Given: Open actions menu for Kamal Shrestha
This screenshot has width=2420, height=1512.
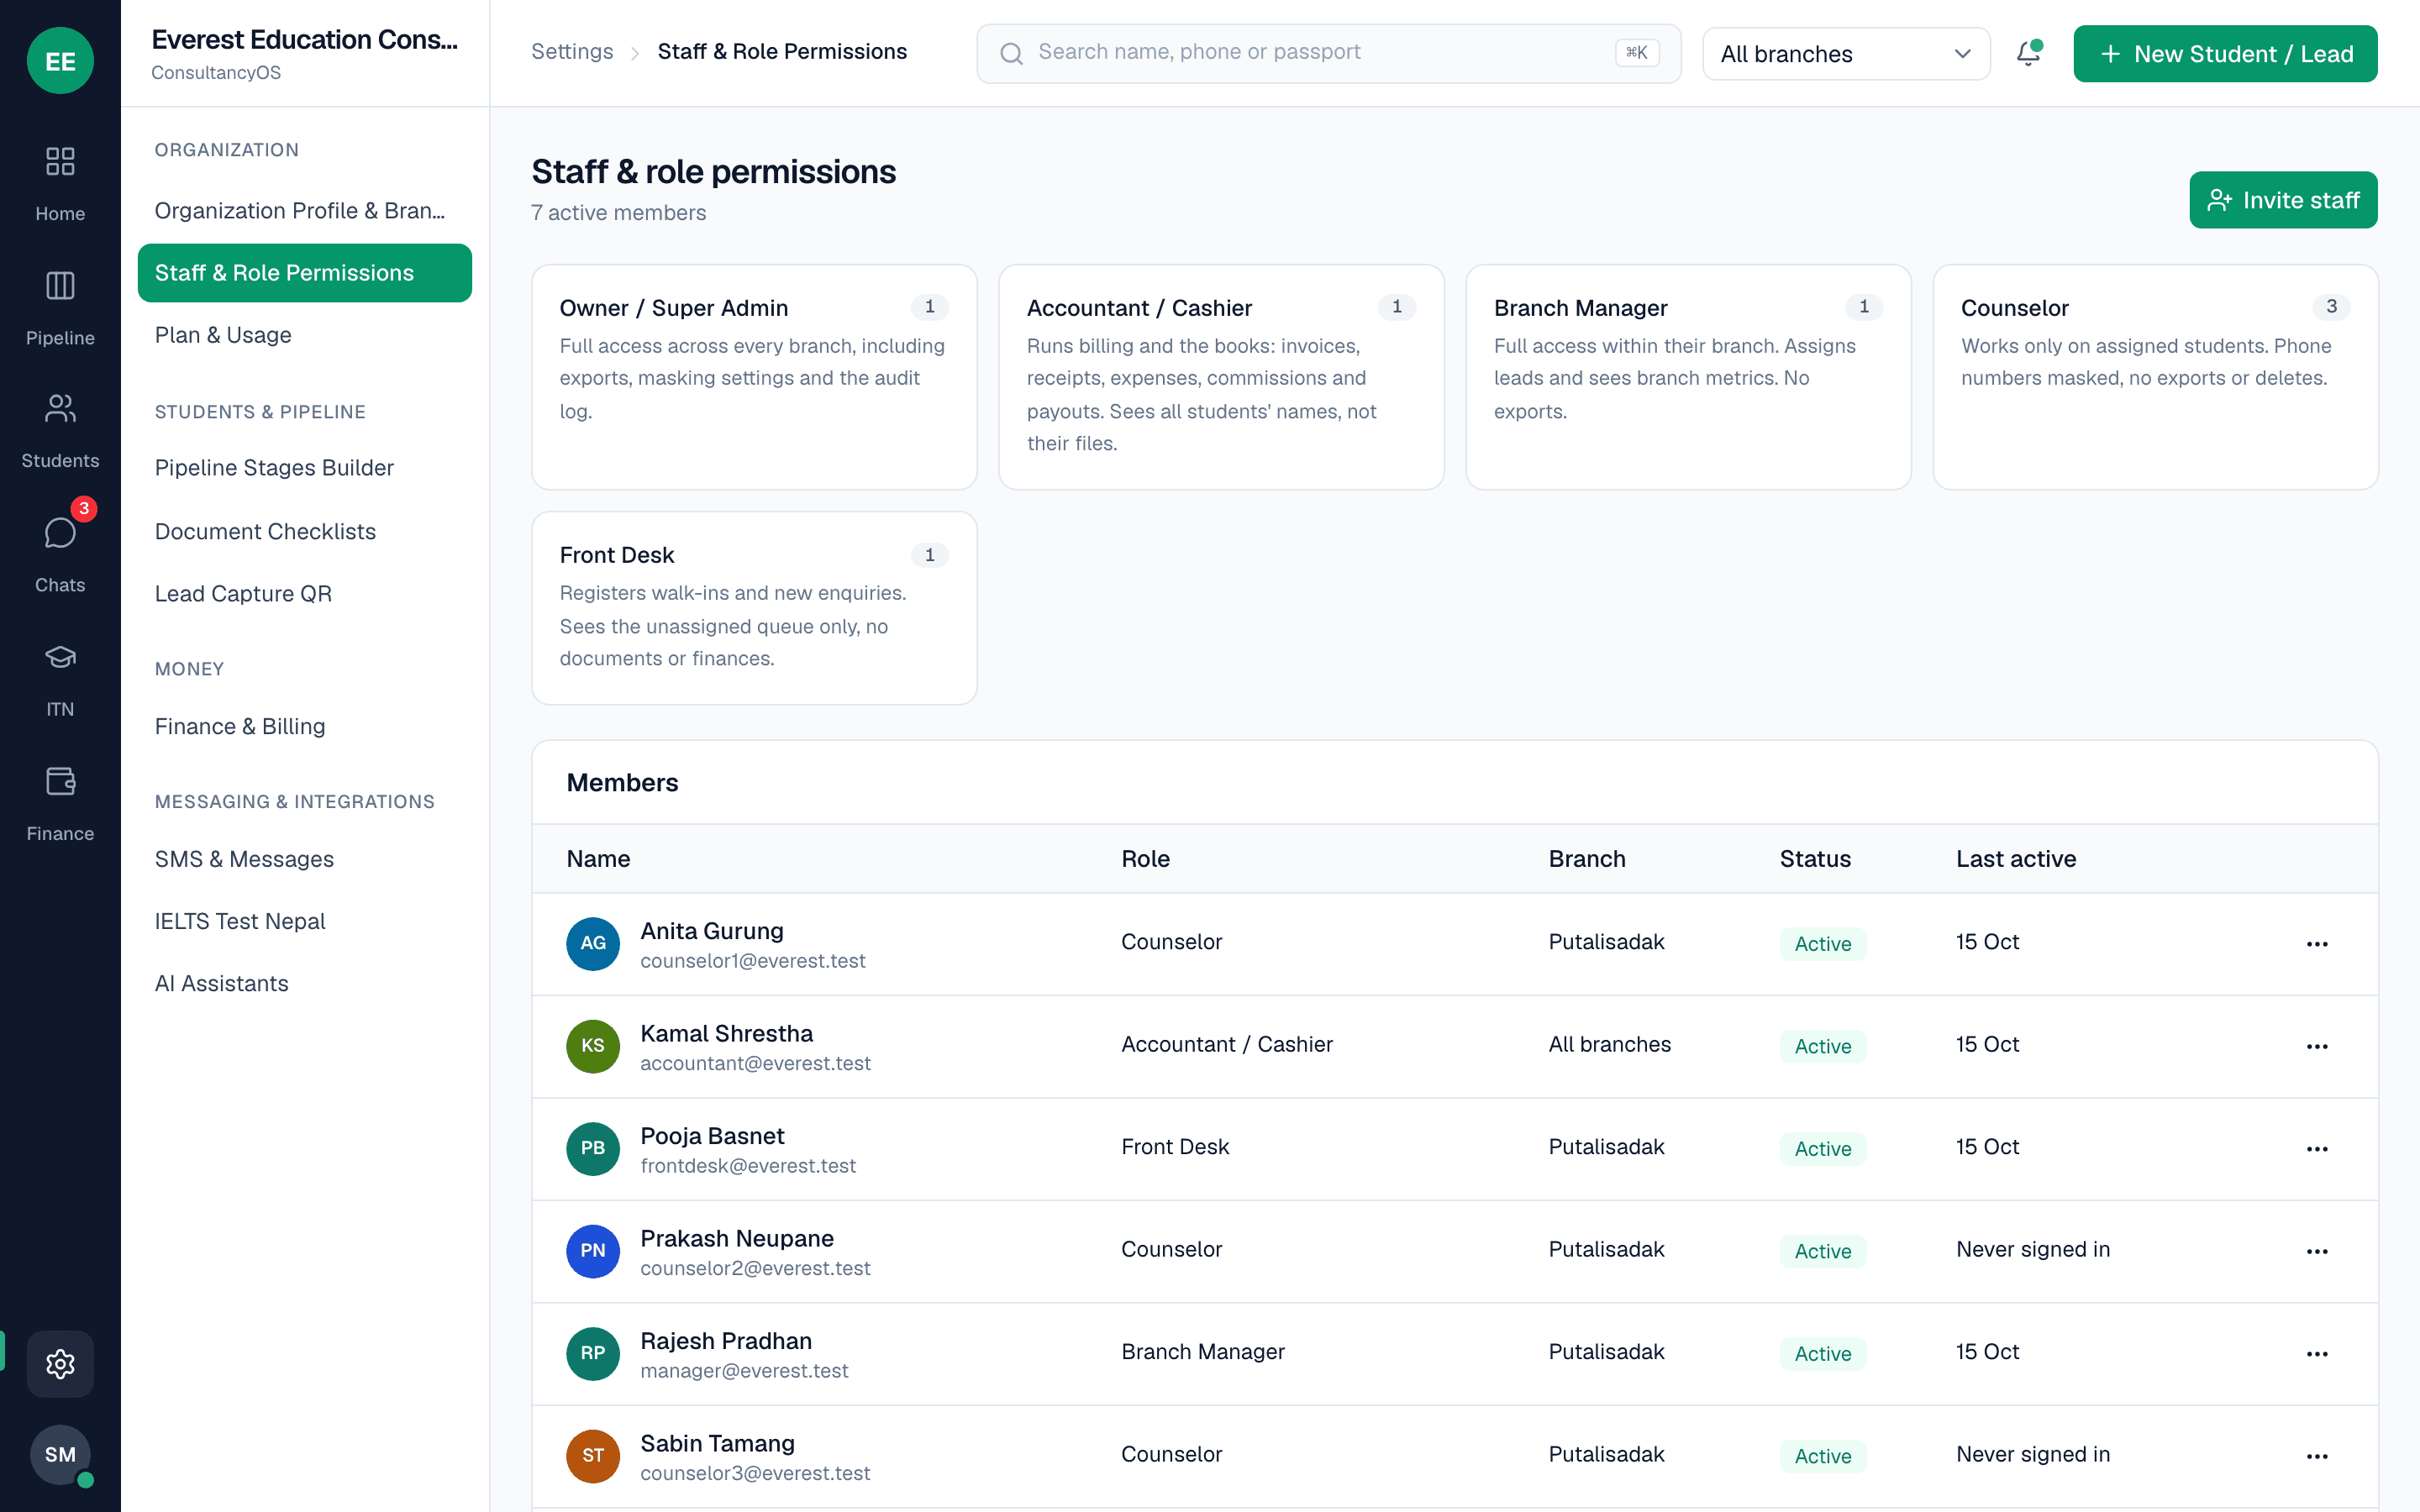Looking at the screenshot, I should pyautogui.click(x=2317, y=1046).
